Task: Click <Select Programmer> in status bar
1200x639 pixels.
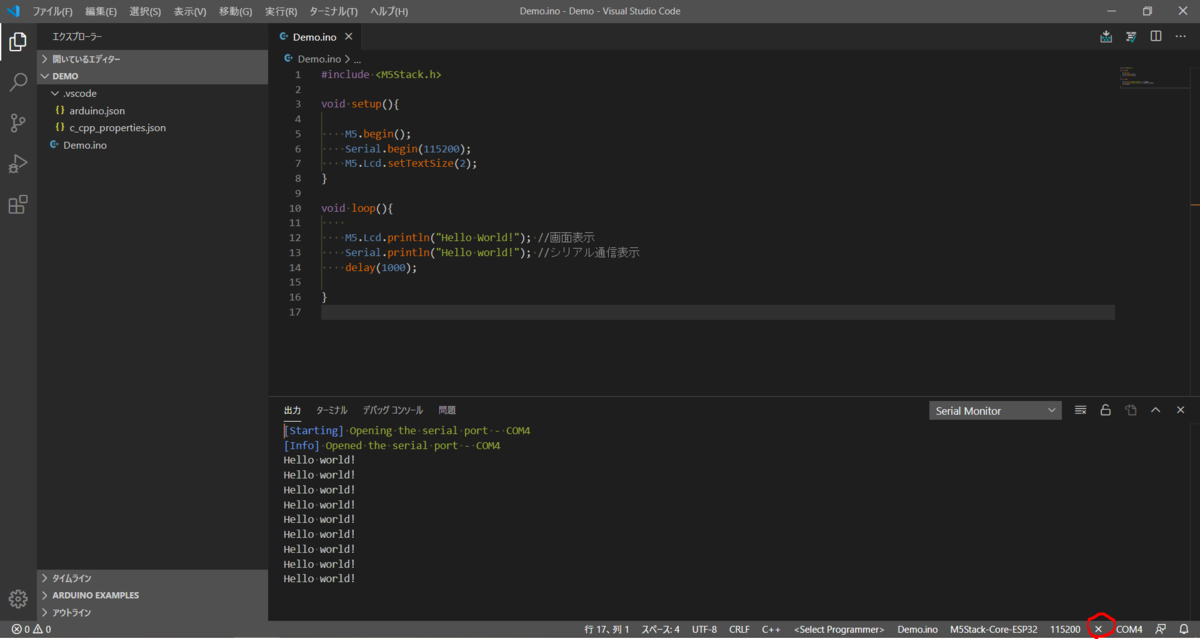Action: pyautogui.click(x=839, y=630)
